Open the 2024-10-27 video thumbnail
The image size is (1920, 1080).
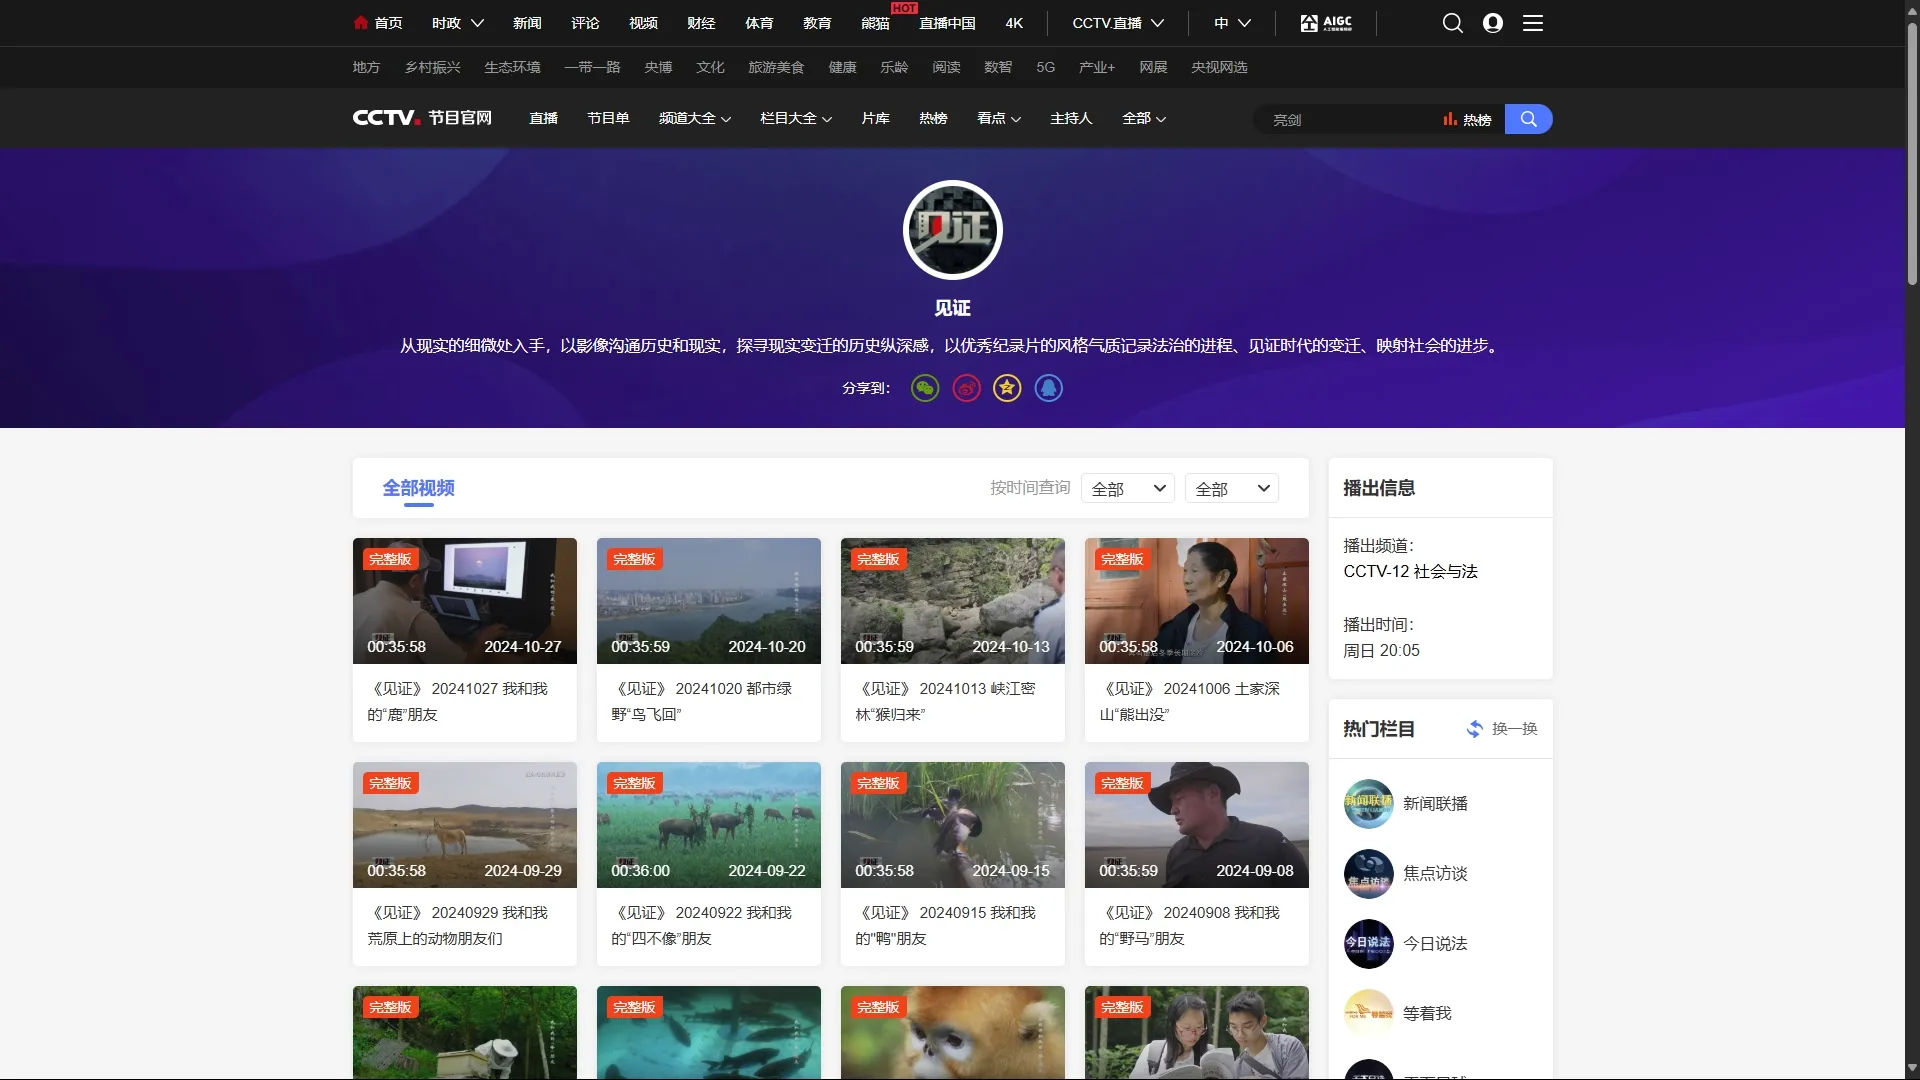[464, 601]
